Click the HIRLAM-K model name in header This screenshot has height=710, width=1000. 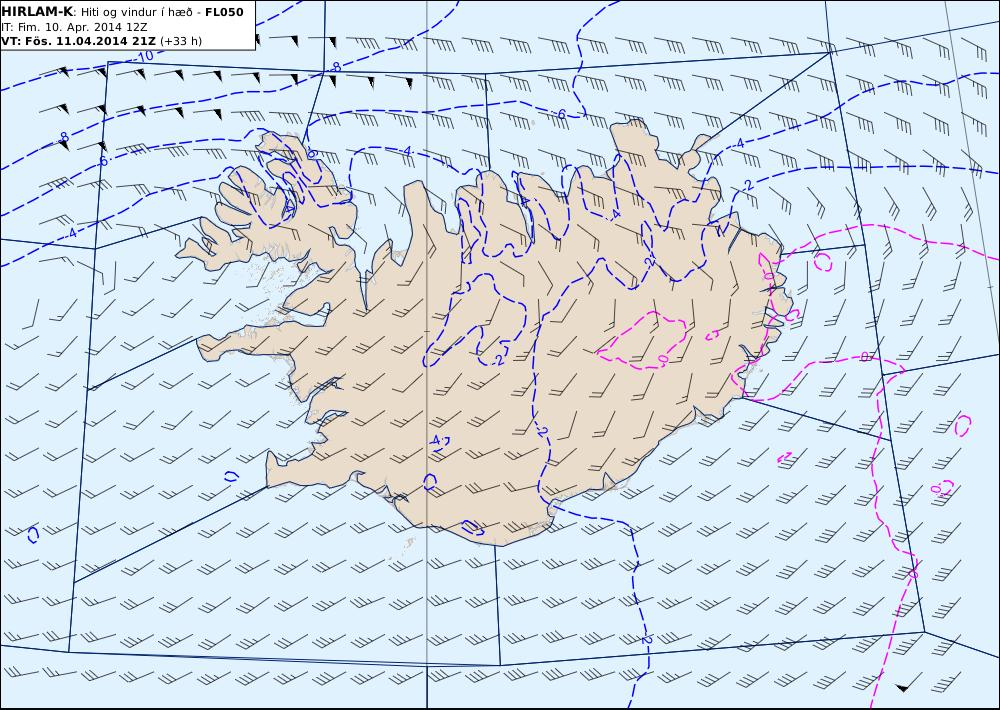pyautogui.click(x=38, y=11)
